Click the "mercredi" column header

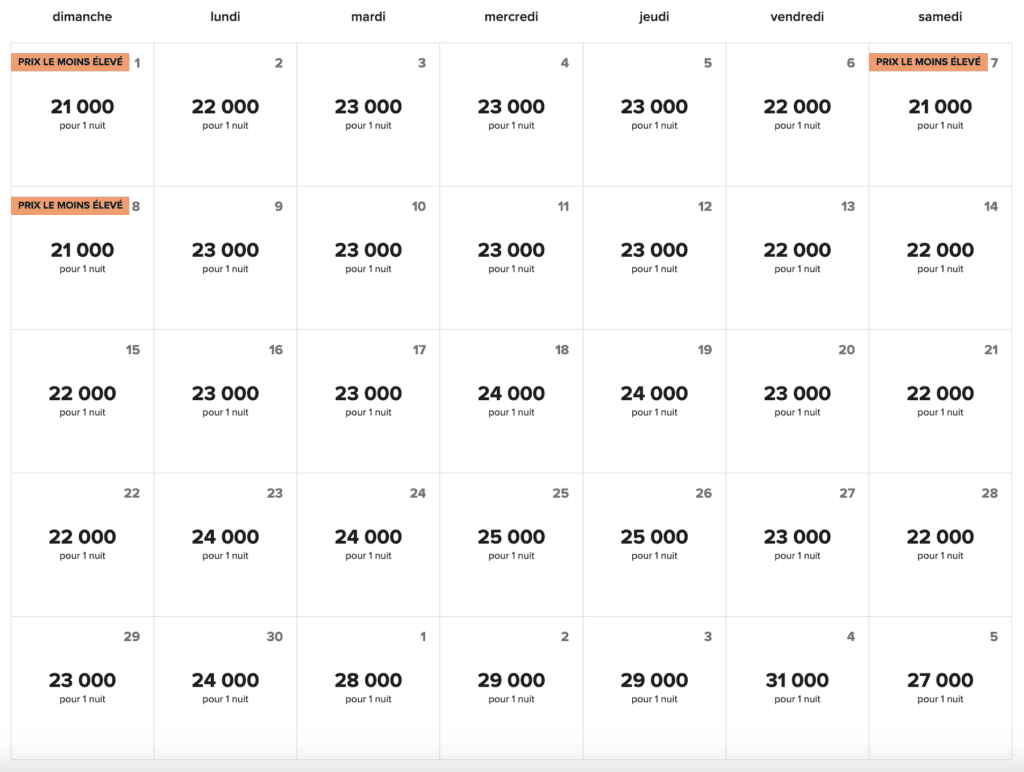click(511, 17)
